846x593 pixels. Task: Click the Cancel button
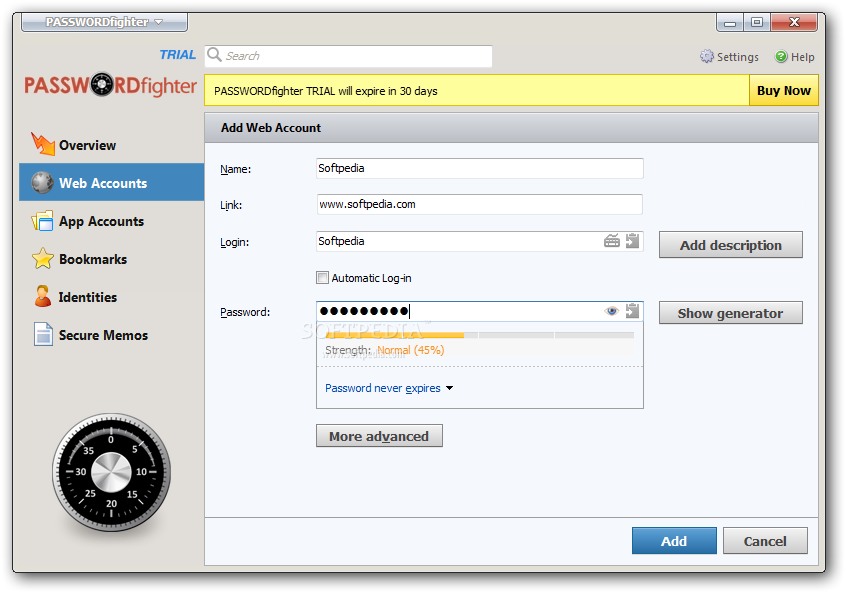click(x=765, y=541)
